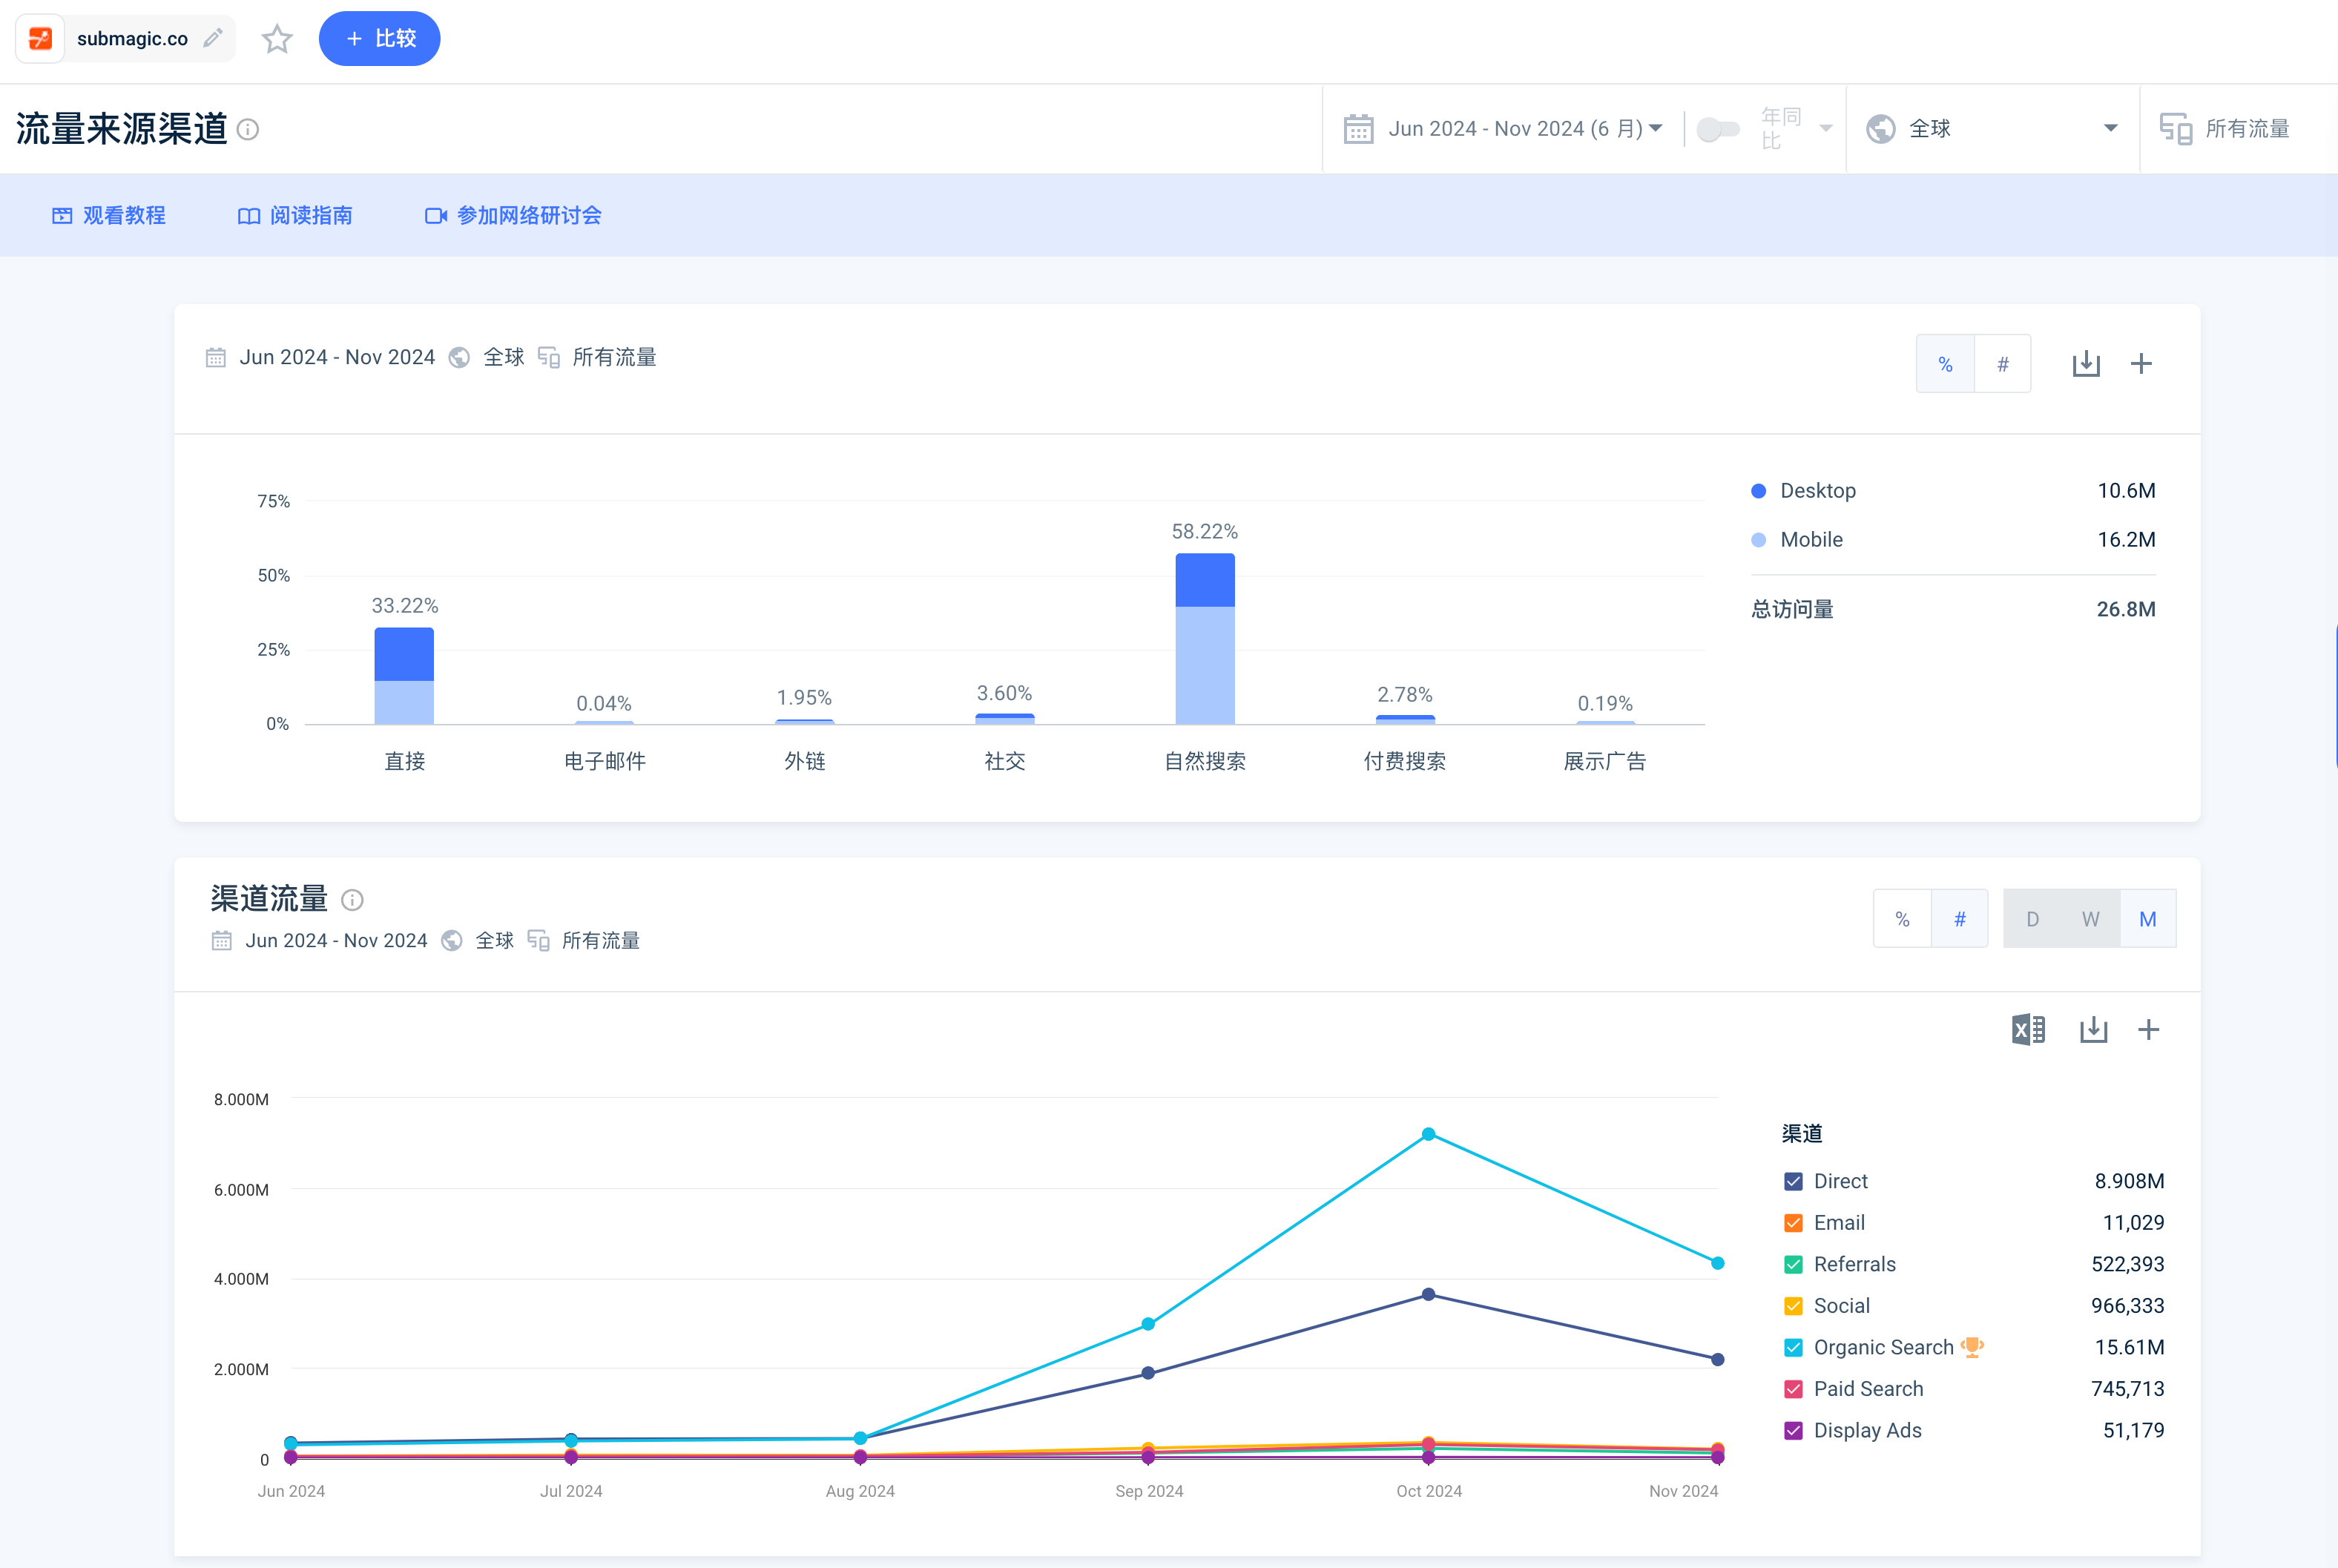Export channel traffic to Excel

click(x=2028, y=1030)
